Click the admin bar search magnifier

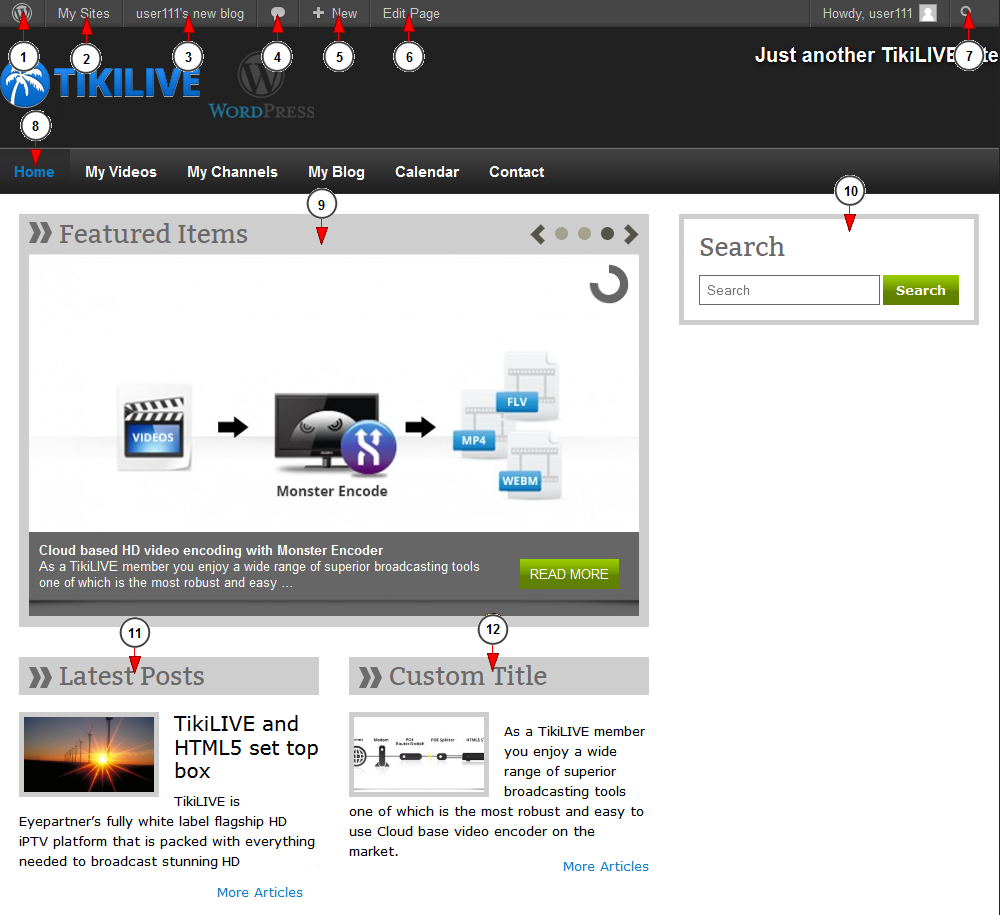coord(967,13)
